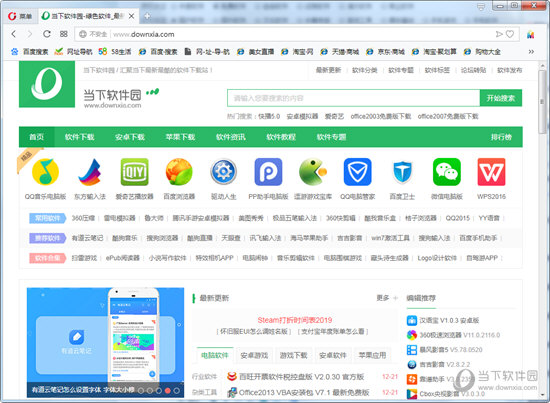Click the browser forward arrow

[x=29, y=34]
